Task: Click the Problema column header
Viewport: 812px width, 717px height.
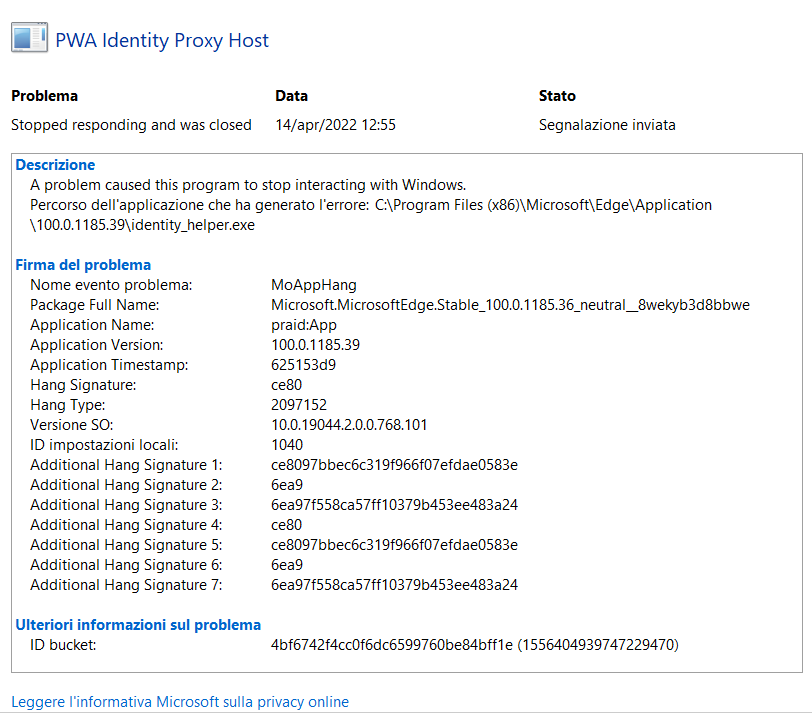Action: [45, 96]
